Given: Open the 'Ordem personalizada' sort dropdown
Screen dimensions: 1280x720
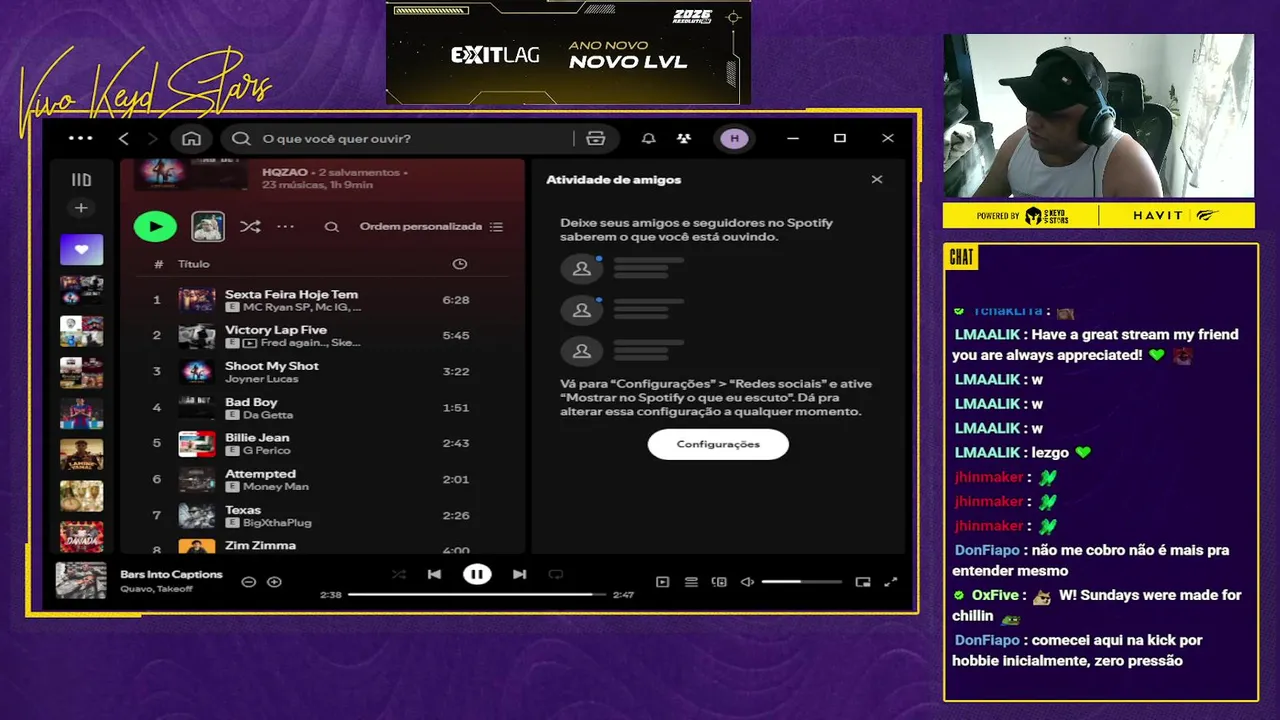Looking at the screenshot, I should [x=420, y=227].
